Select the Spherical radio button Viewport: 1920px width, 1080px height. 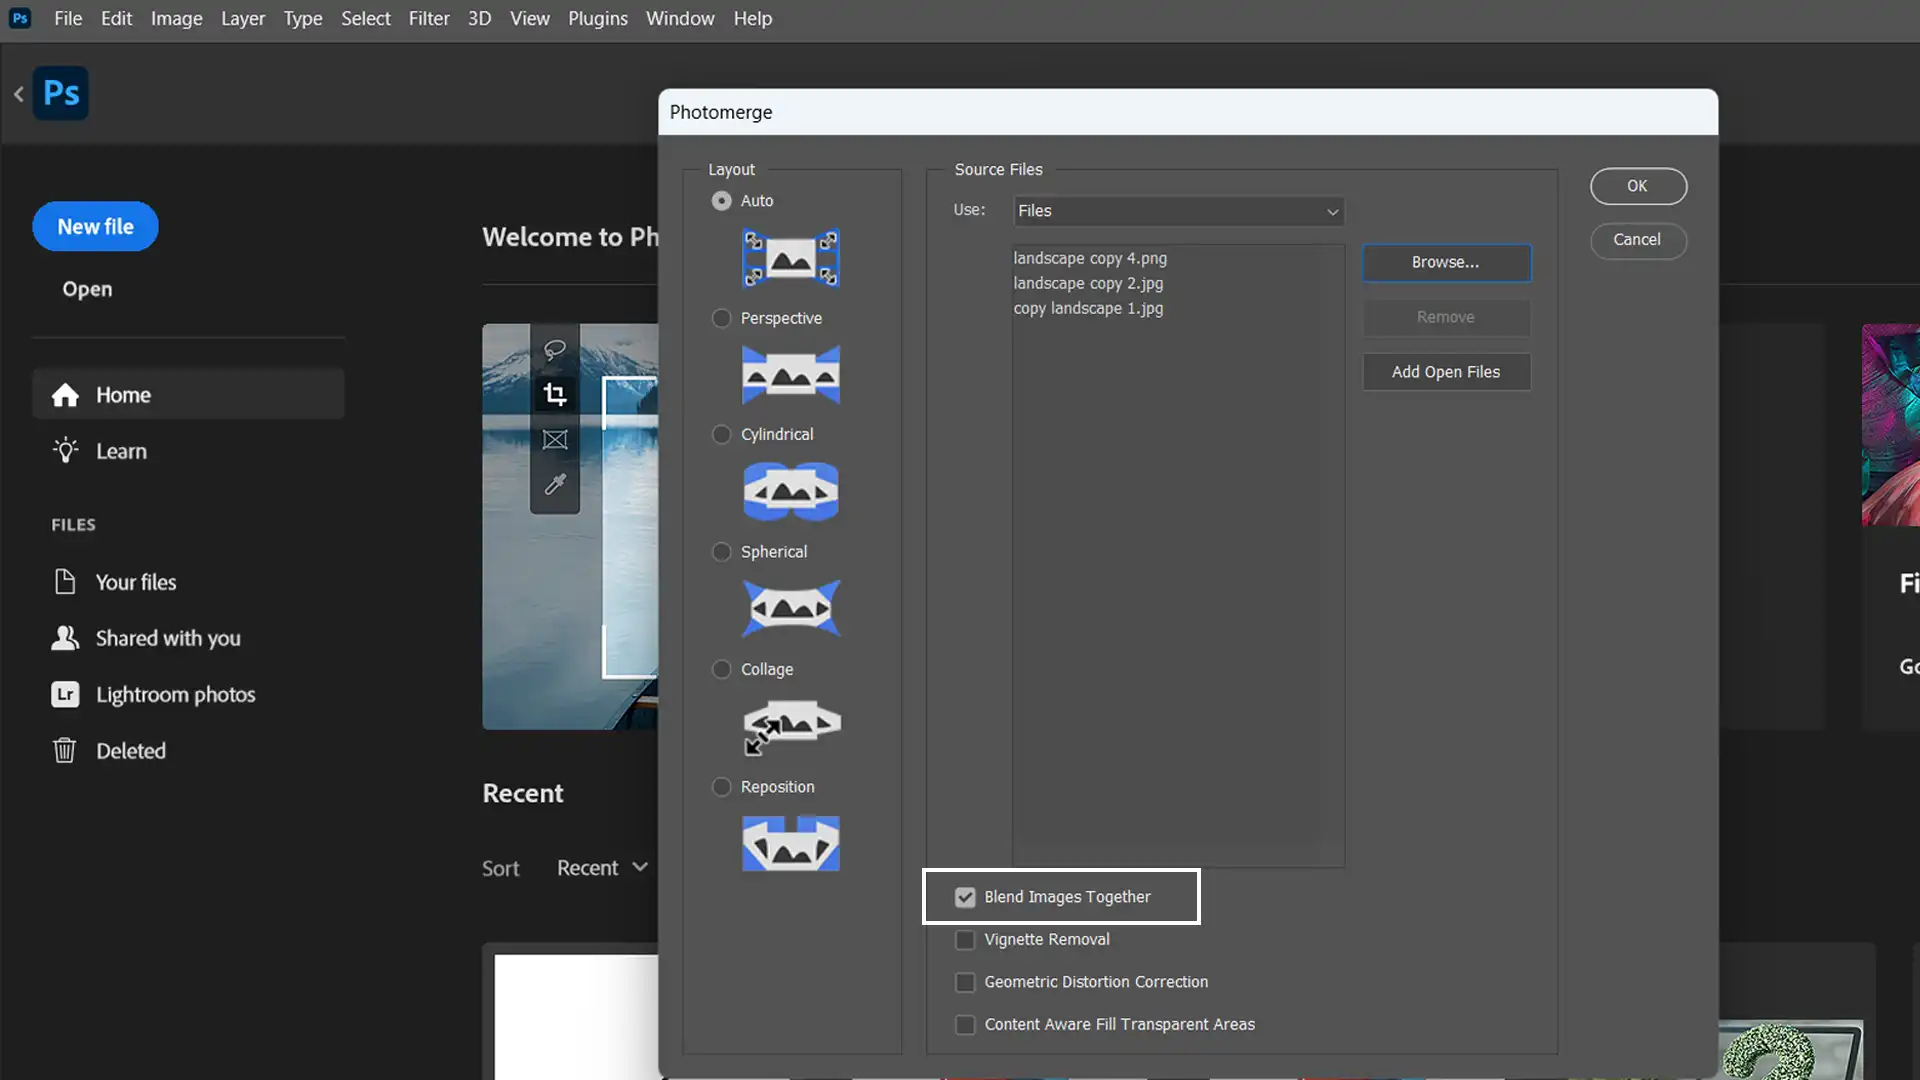(721, 551)
